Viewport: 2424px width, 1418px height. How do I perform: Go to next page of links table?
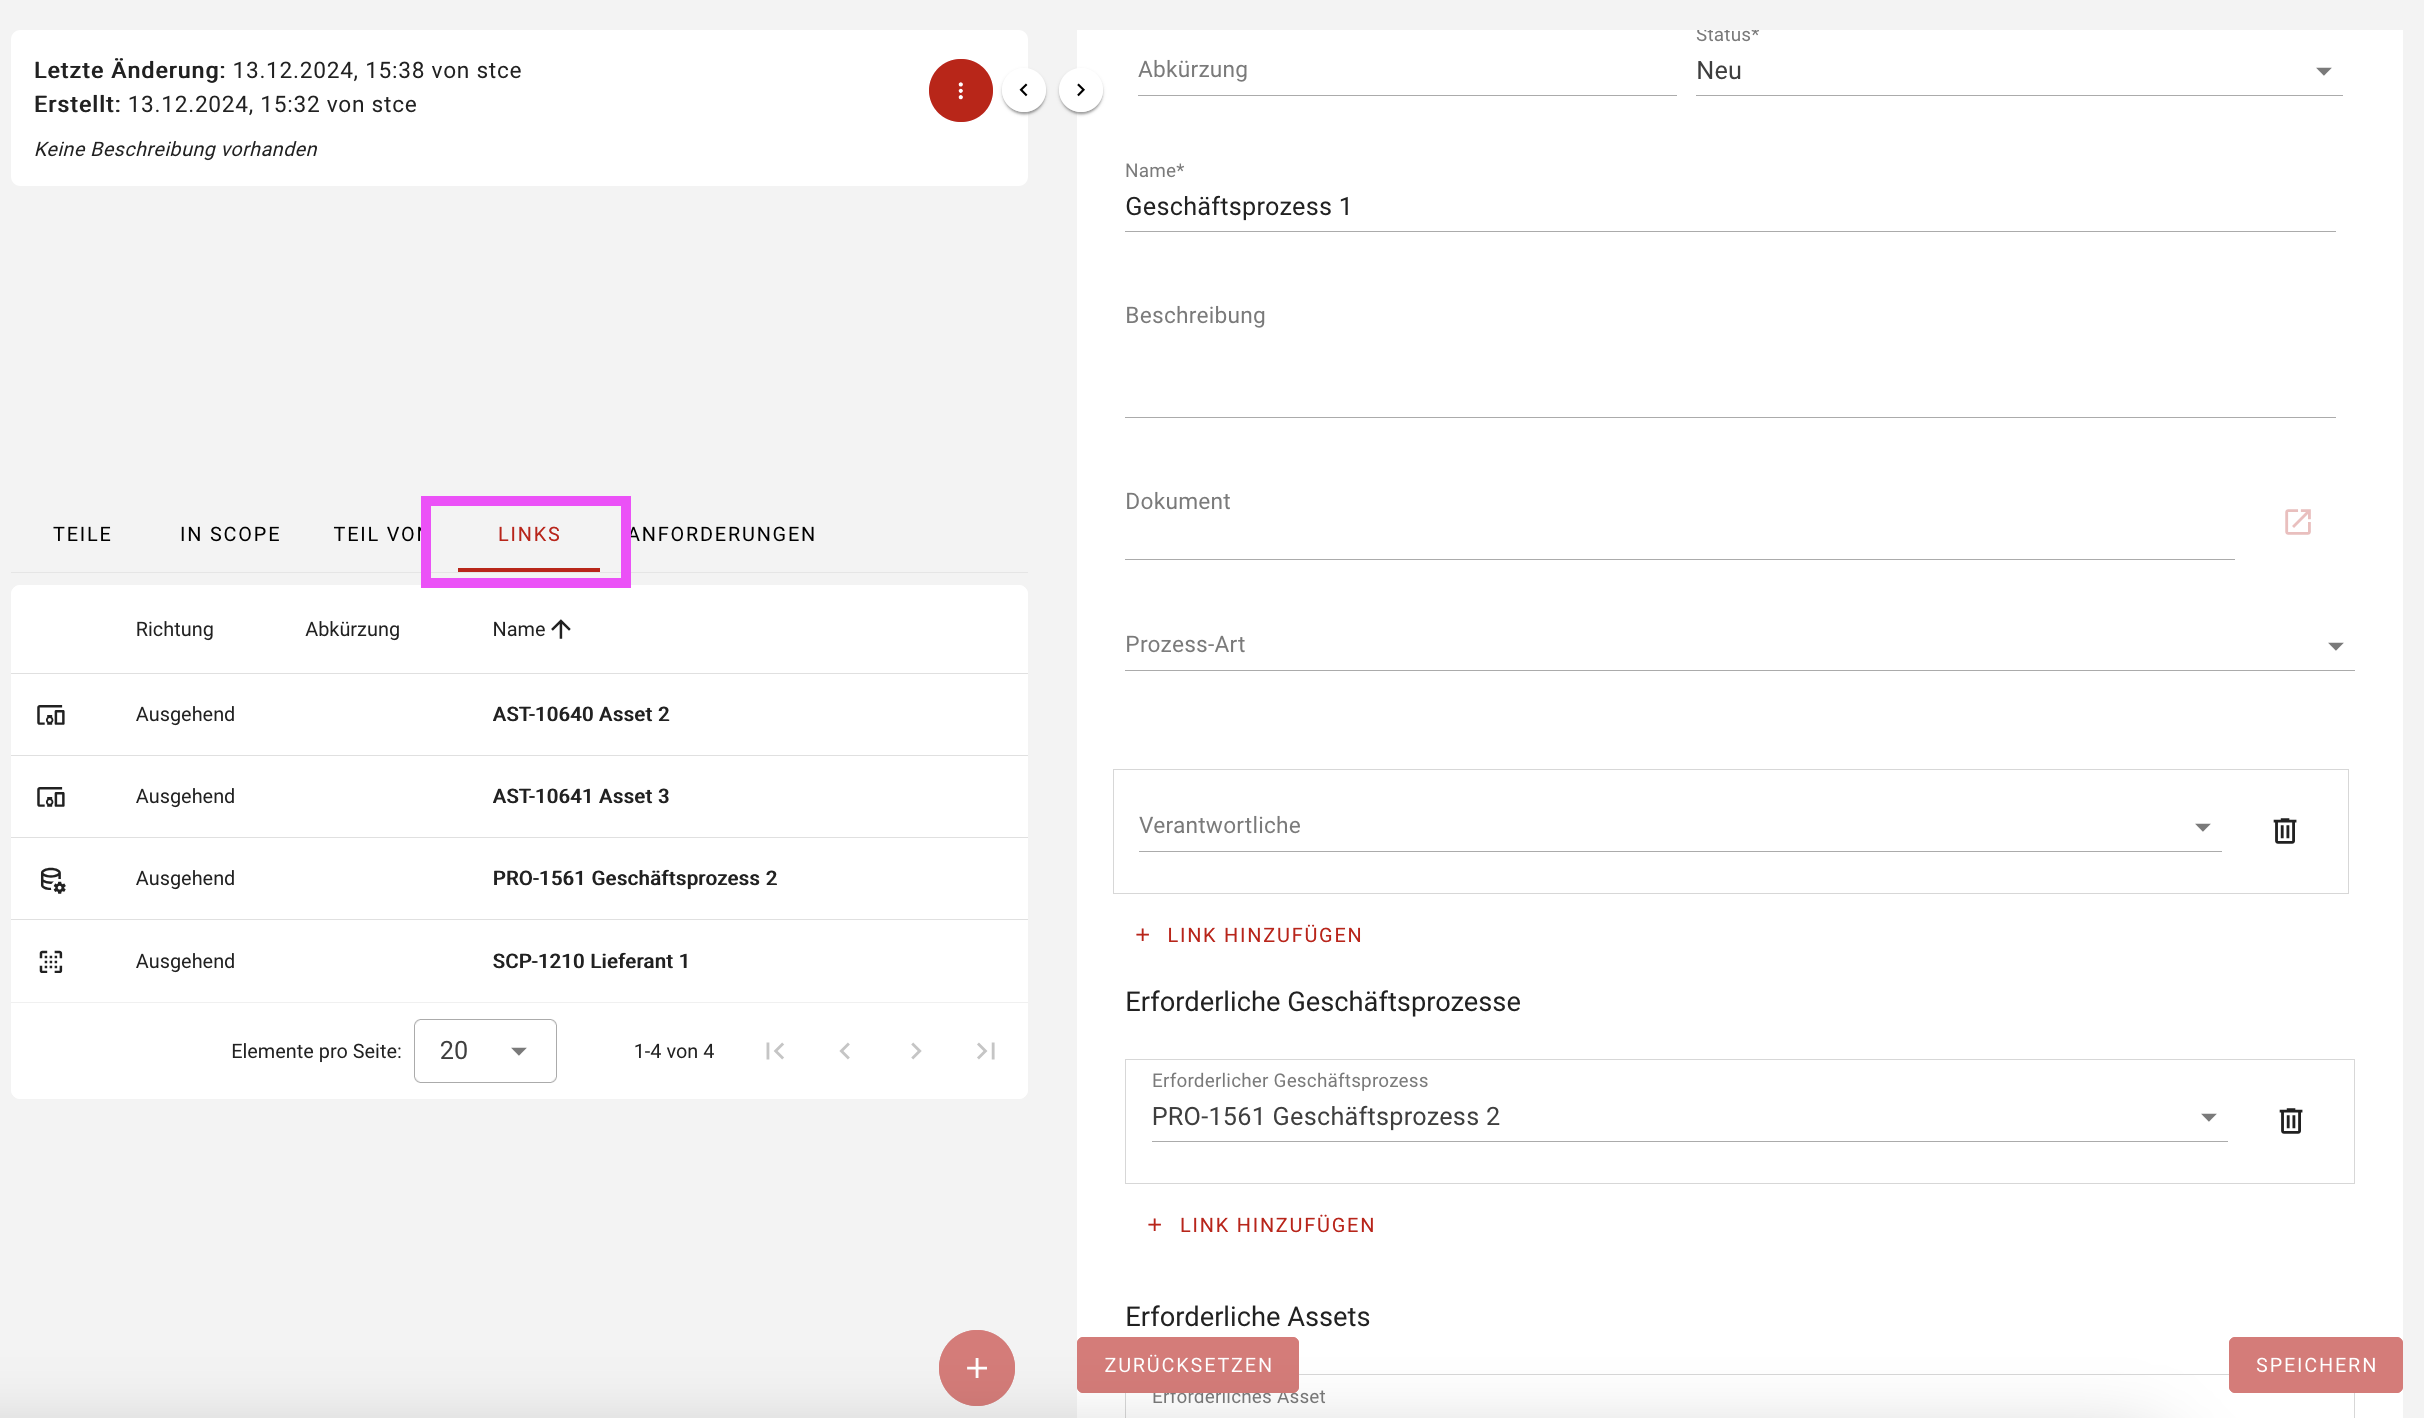point(915,1051)
